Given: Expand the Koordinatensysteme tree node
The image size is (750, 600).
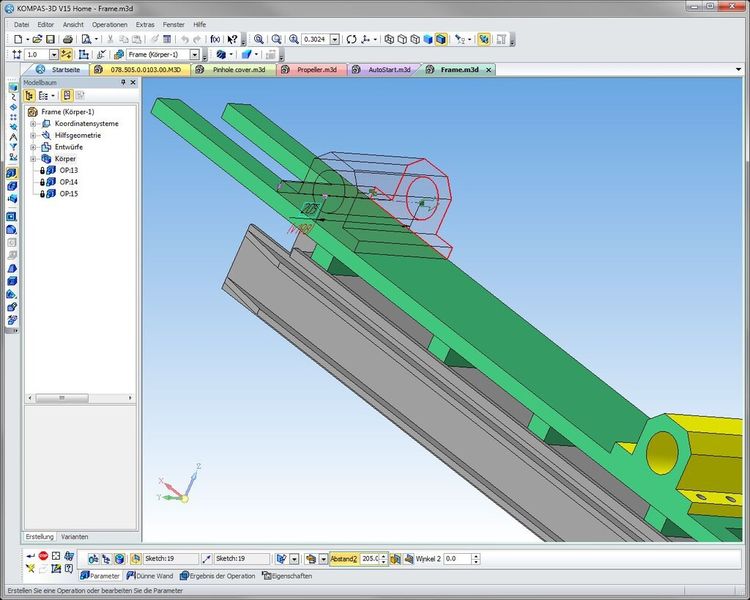Looking at the screenshot, I should click(x=33, y=123).
